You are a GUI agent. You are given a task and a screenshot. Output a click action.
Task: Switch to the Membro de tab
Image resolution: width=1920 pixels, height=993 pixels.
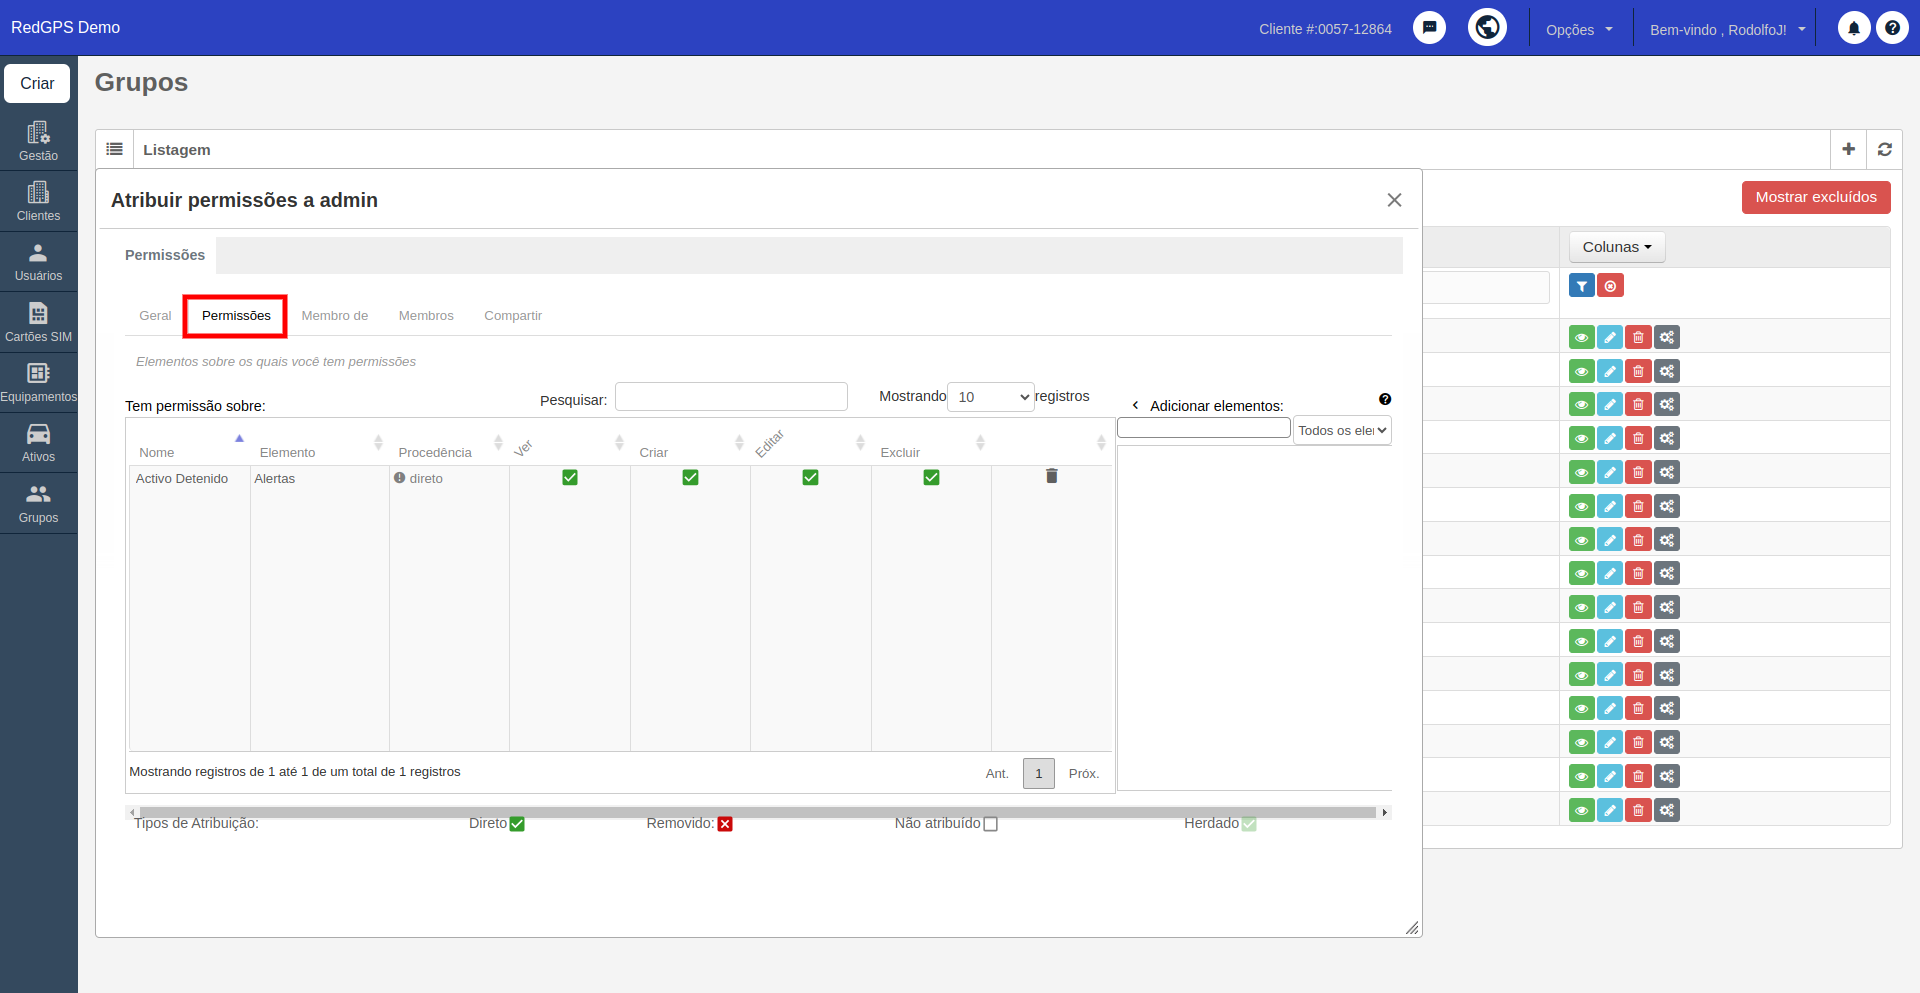335,316
